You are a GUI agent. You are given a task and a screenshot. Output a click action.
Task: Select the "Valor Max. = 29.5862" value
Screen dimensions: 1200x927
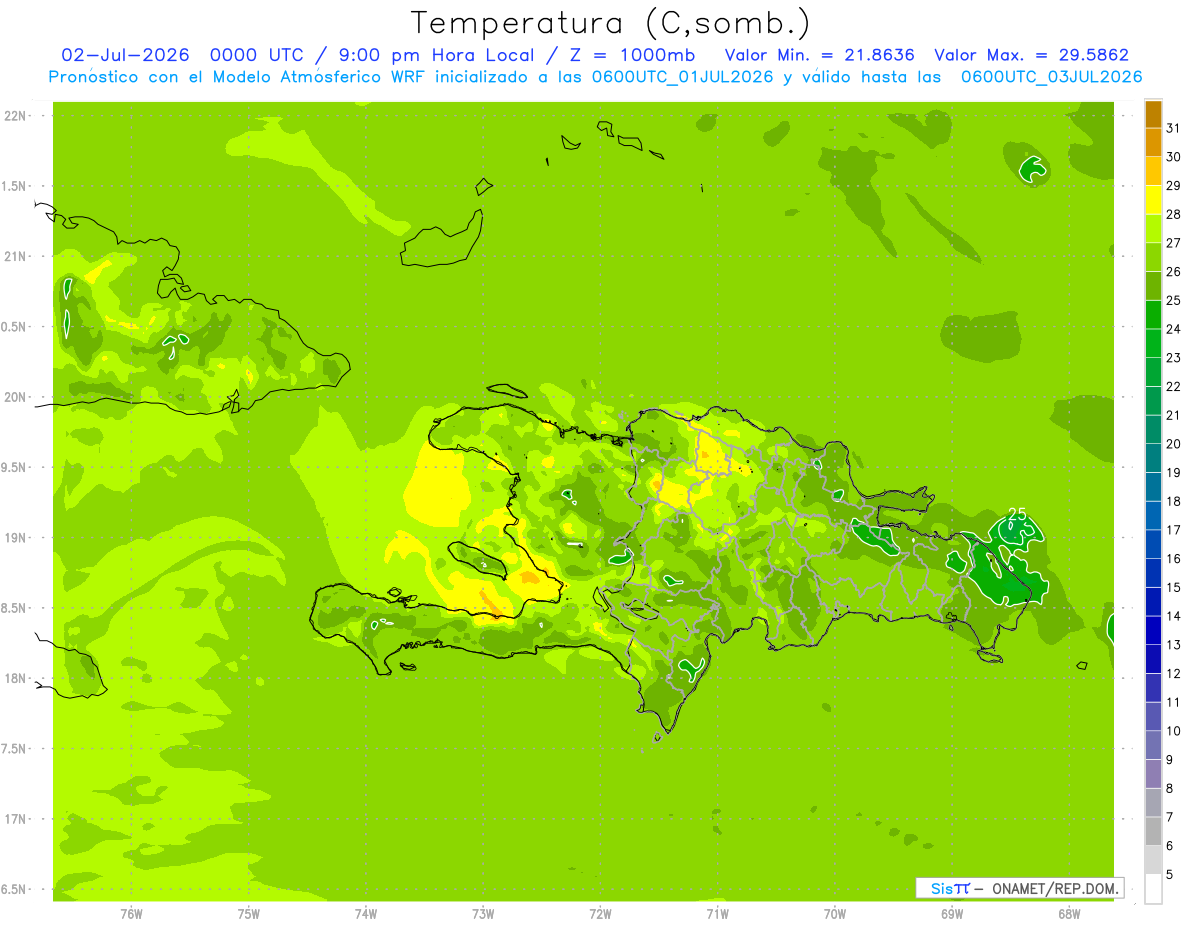[x=1032, y=55]
